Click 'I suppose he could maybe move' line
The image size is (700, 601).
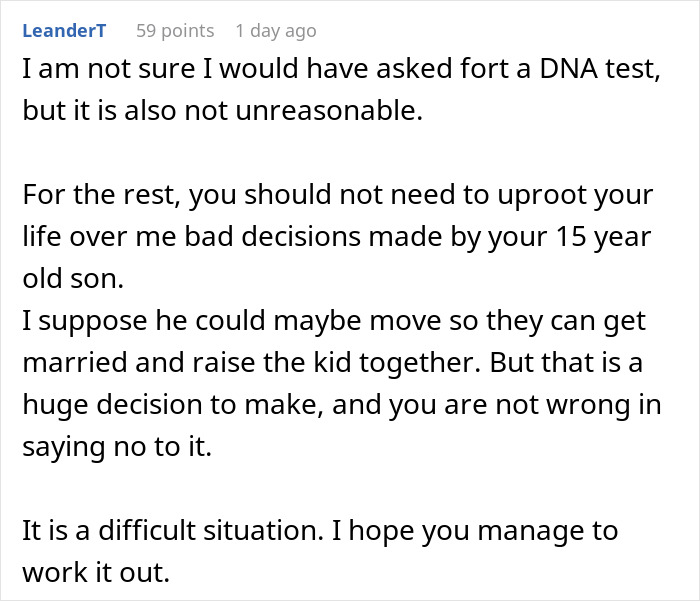332,320
